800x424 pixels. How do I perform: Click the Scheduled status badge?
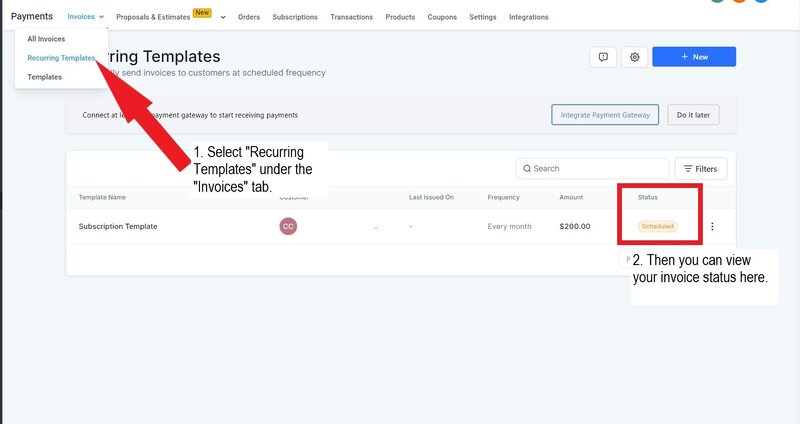click(x=658, y=226)
